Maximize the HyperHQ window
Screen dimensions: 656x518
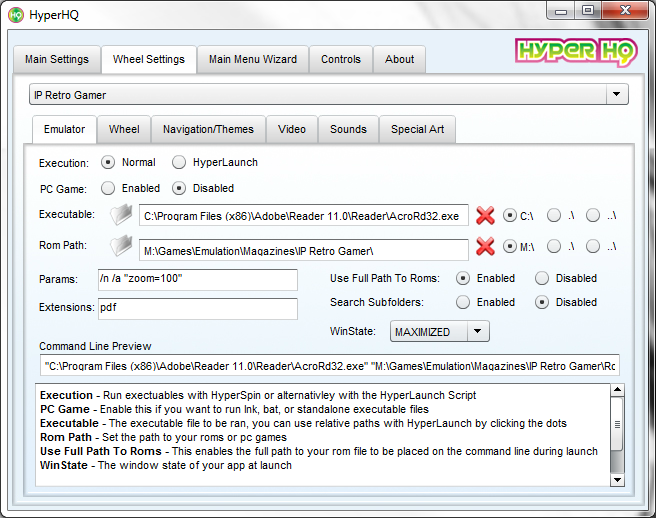[588, 11]
